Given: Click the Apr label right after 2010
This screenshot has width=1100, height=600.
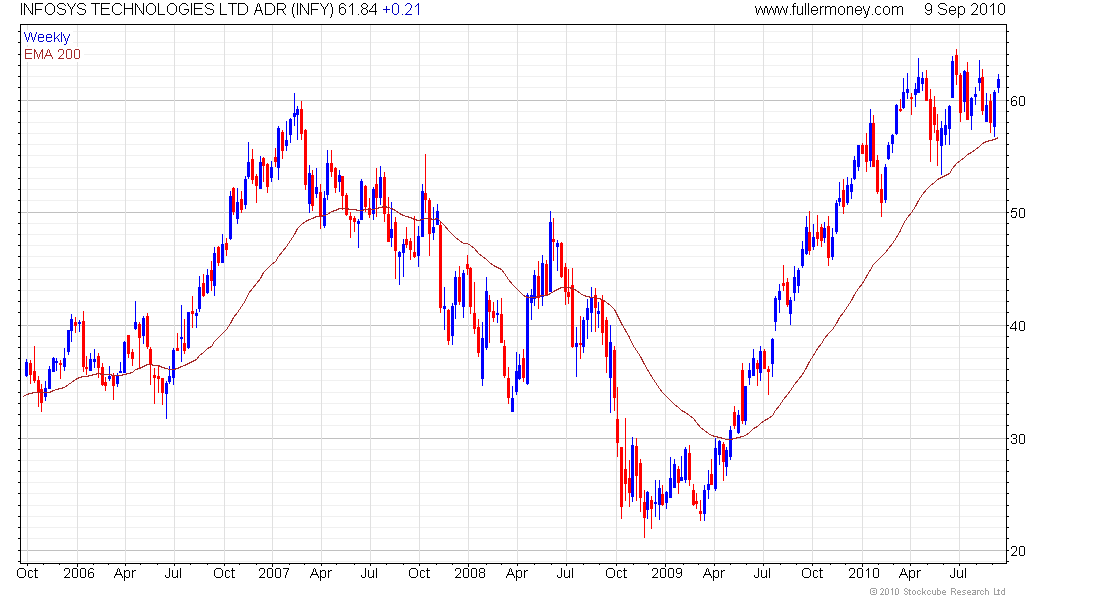Looking at the screenshot, I should pyautogui.click(x=910, y=573).
